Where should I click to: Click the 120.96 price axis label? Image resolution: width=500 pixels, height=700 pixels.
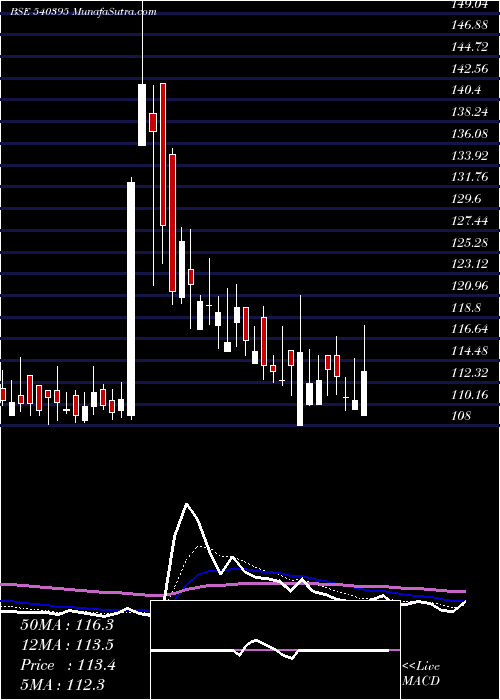tap(470, 286)
